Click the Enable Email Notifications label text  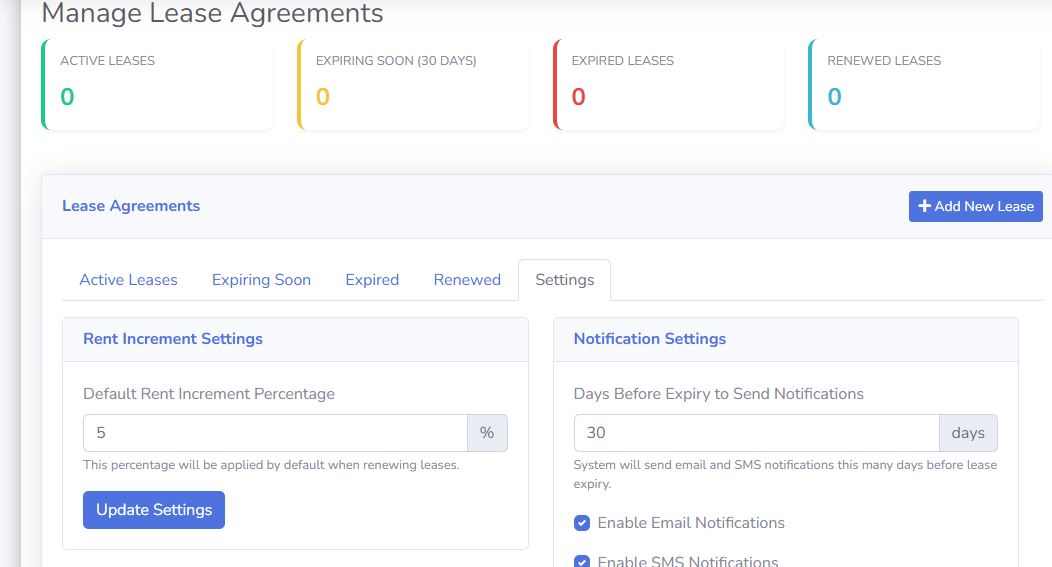coord(691,523)
